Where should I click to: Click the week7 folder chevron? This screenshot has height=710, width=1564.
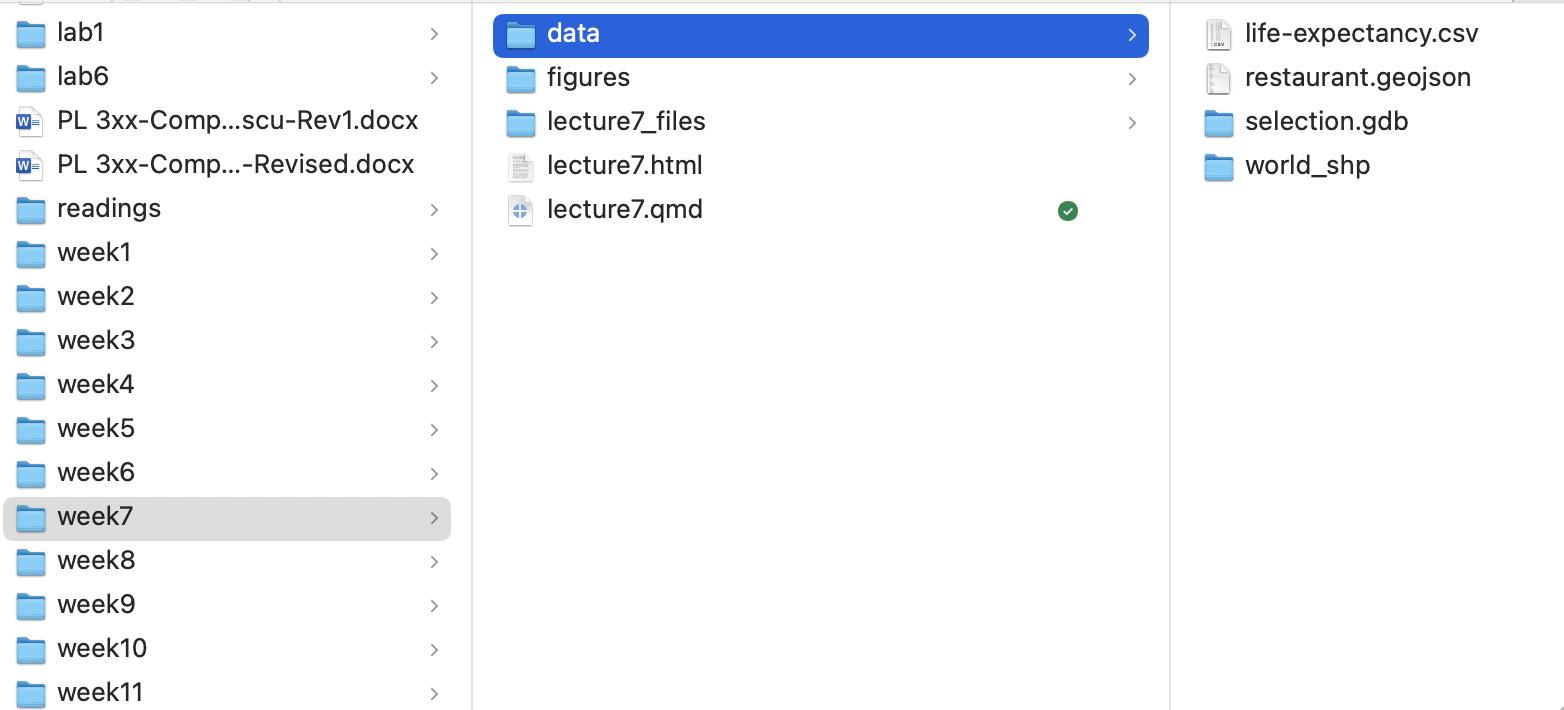[434, 518]
